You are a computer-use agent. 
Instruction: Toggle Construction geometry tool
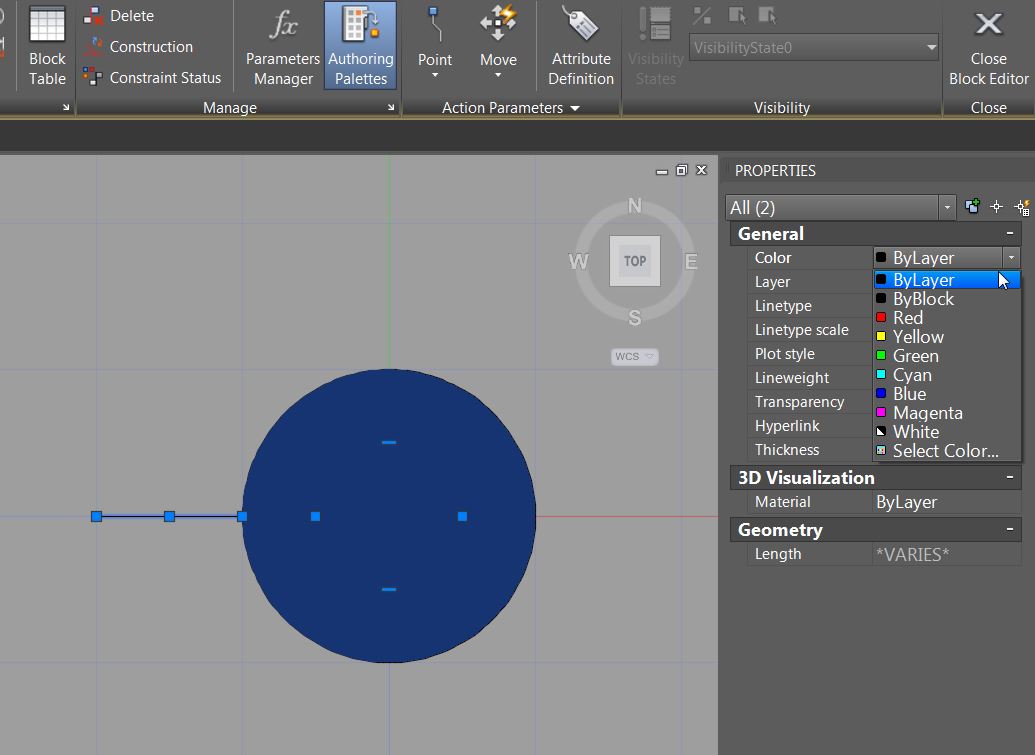coord(150,46)
